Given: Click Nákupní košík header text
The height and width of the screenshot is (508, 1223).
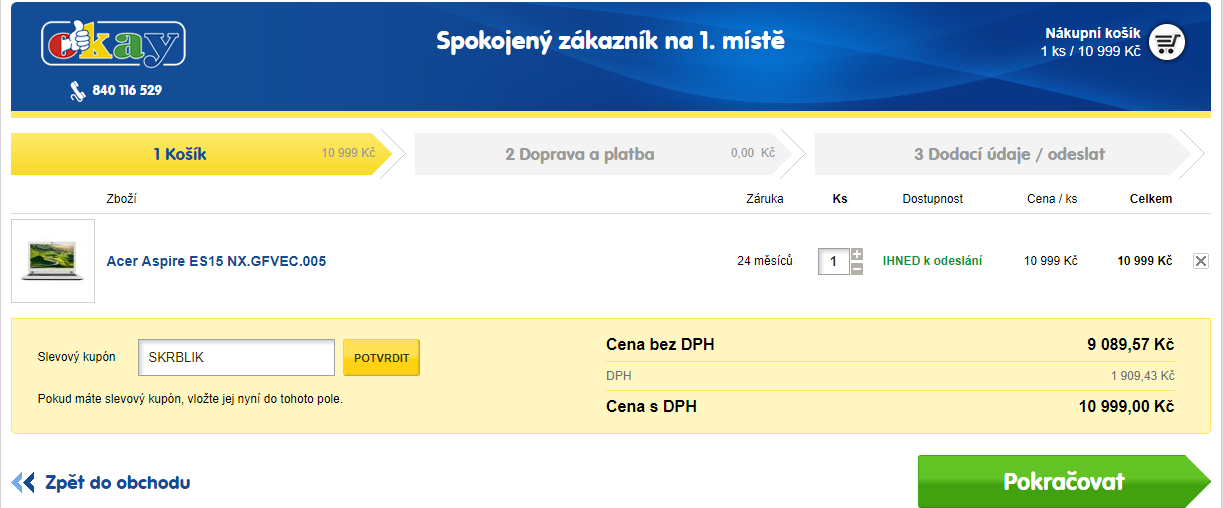Looking at the screenshot, I should pyautogui.click(x=1093, y=33).
